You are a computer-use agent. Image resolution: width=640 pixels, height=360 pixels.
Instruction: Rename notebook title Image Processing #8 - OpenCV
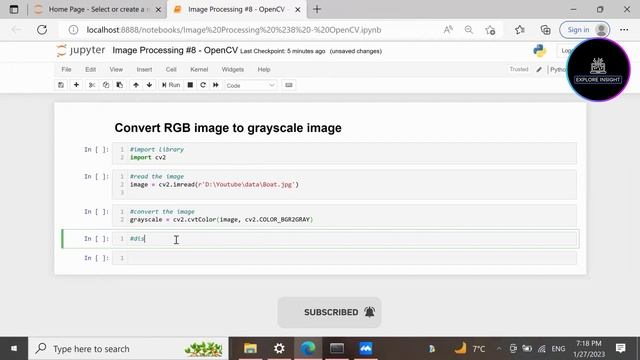(x=175, y=50)
